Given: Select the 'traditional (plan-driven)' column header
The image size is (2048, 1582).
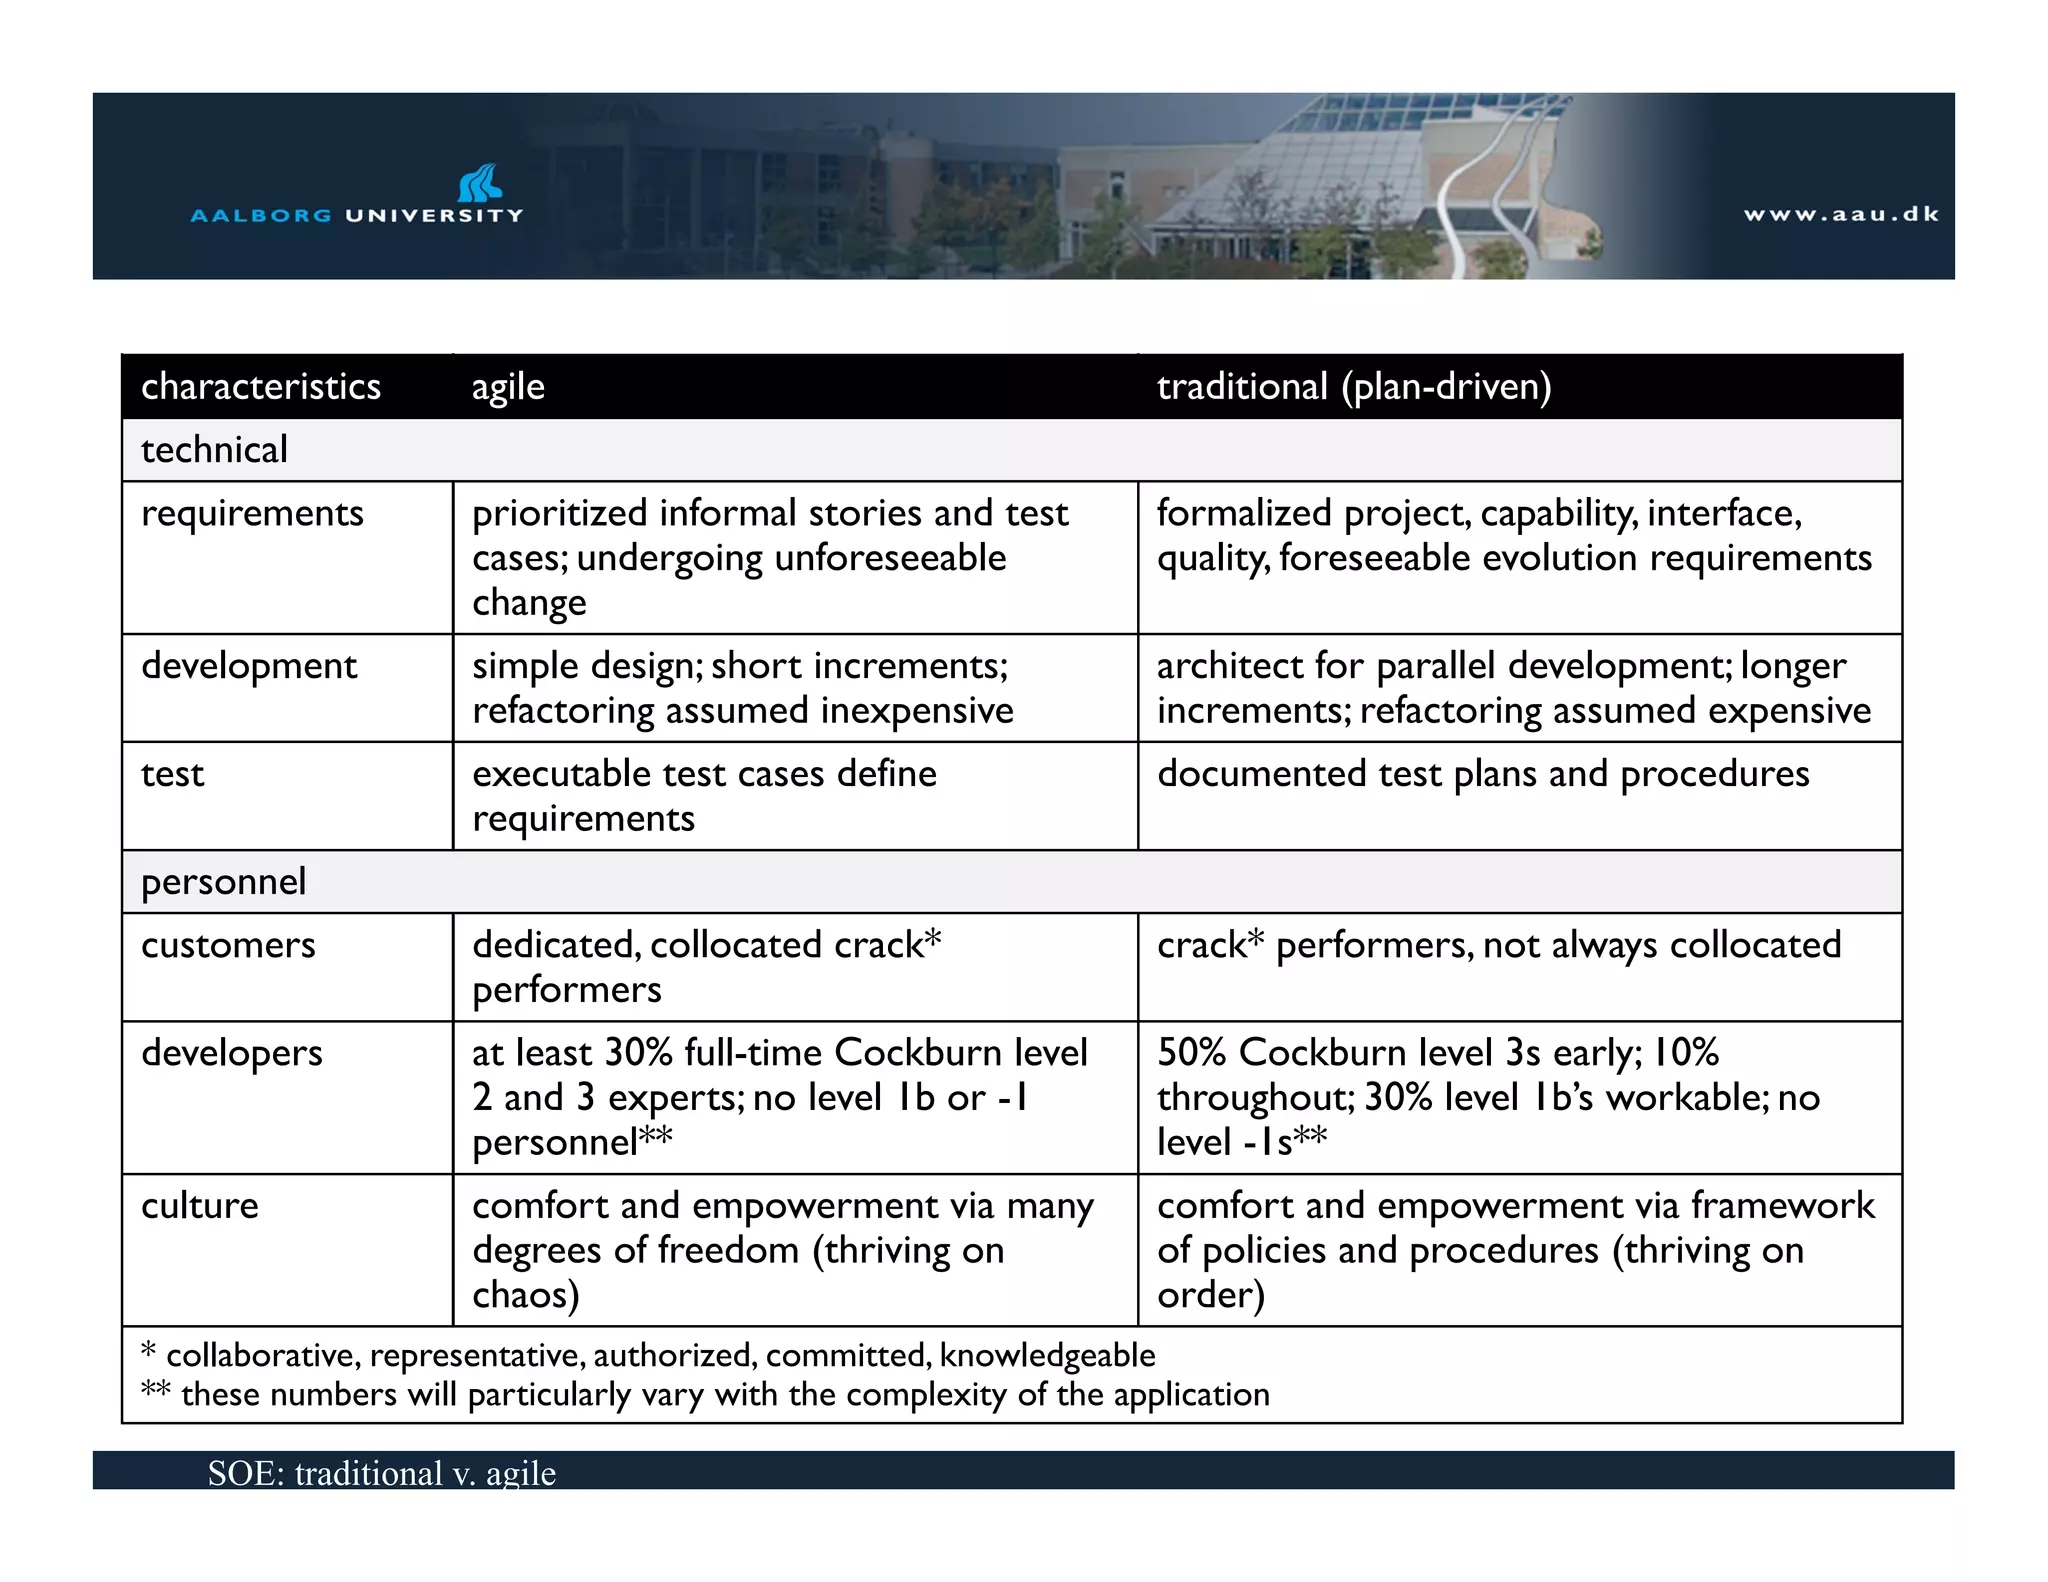Looking at the screenshot, I should click(1353, 387).
